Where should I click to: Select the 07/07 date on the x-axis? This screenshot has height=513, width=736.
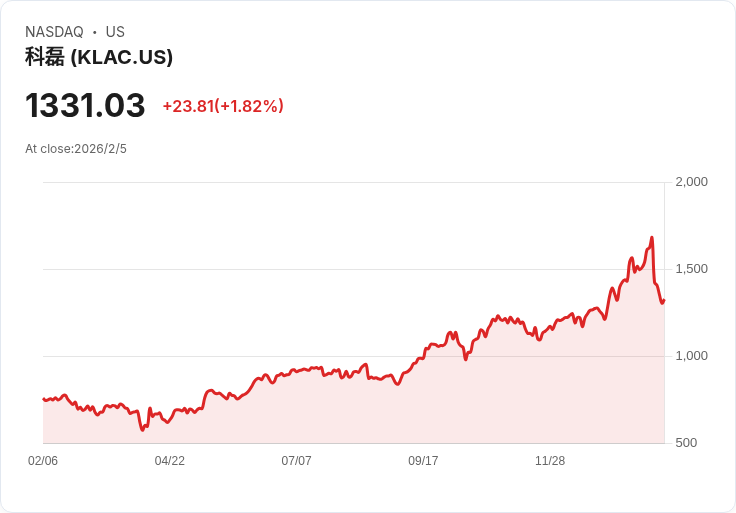click(x=297, y=461)
